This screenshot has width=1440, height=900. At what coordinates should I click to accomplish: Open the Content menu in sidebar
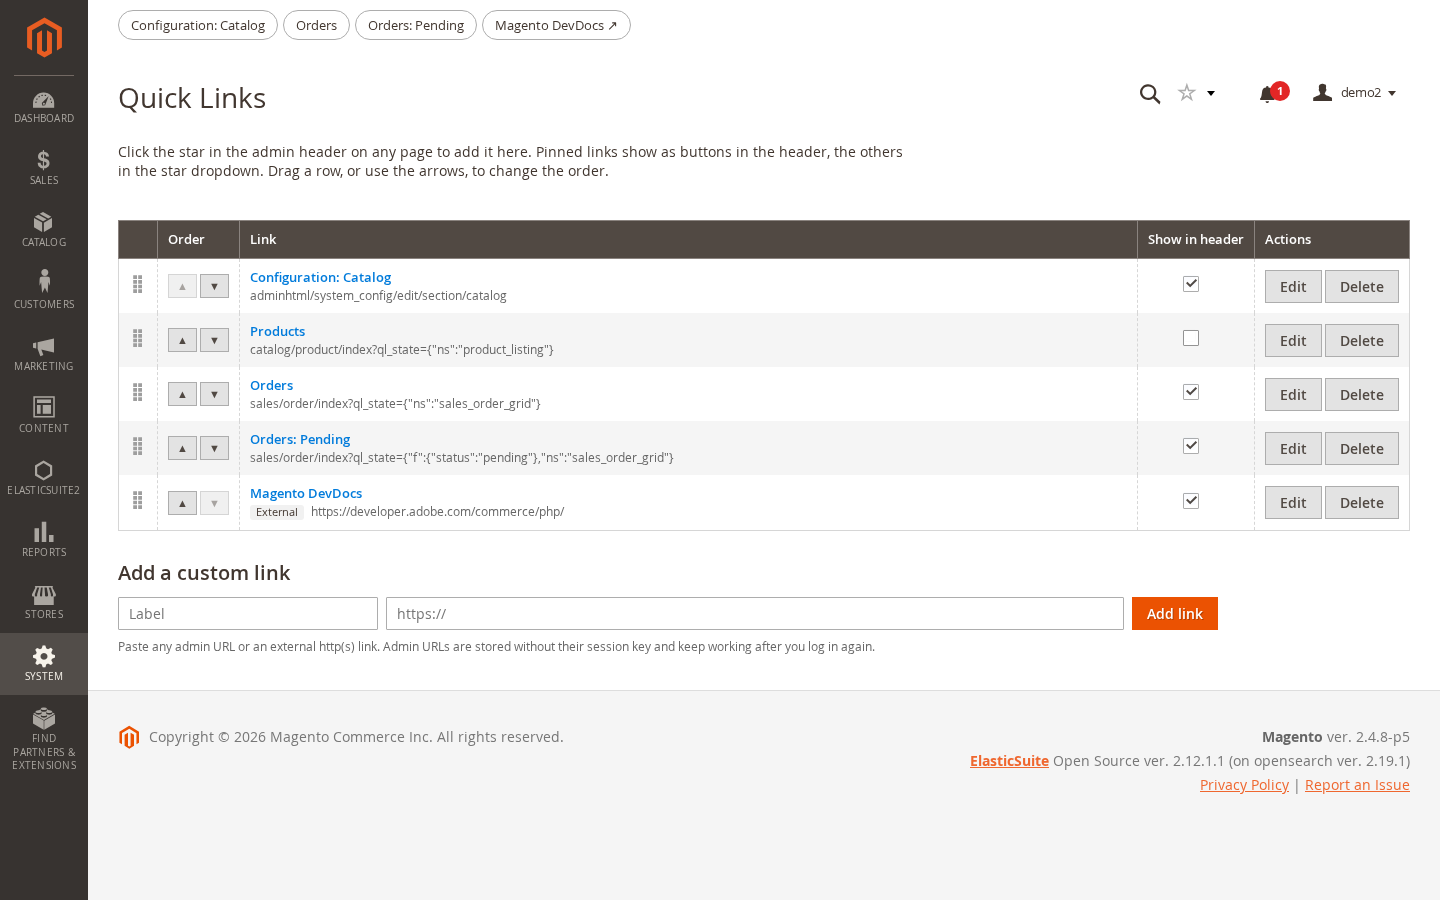click(44, 415)
